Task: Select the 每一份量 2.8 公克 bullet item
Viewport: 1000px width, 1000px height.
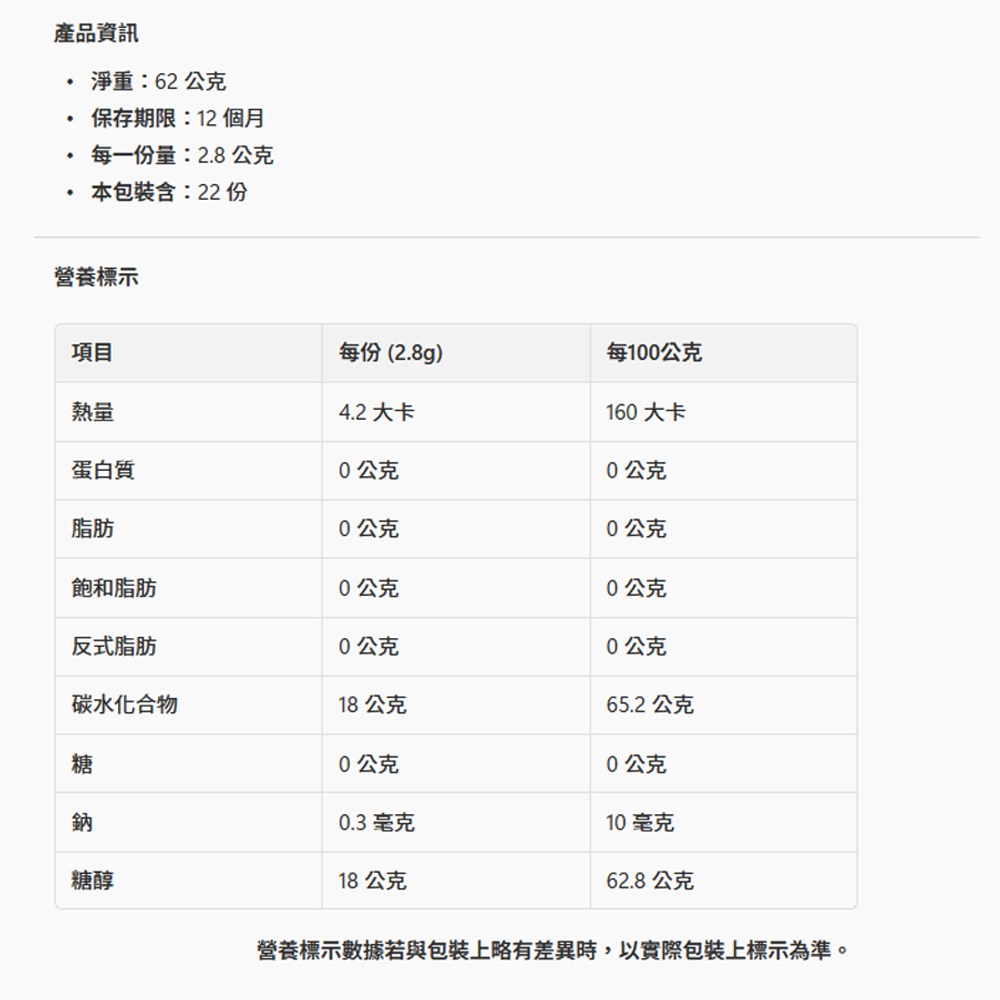Action: [x=181, y=155]
